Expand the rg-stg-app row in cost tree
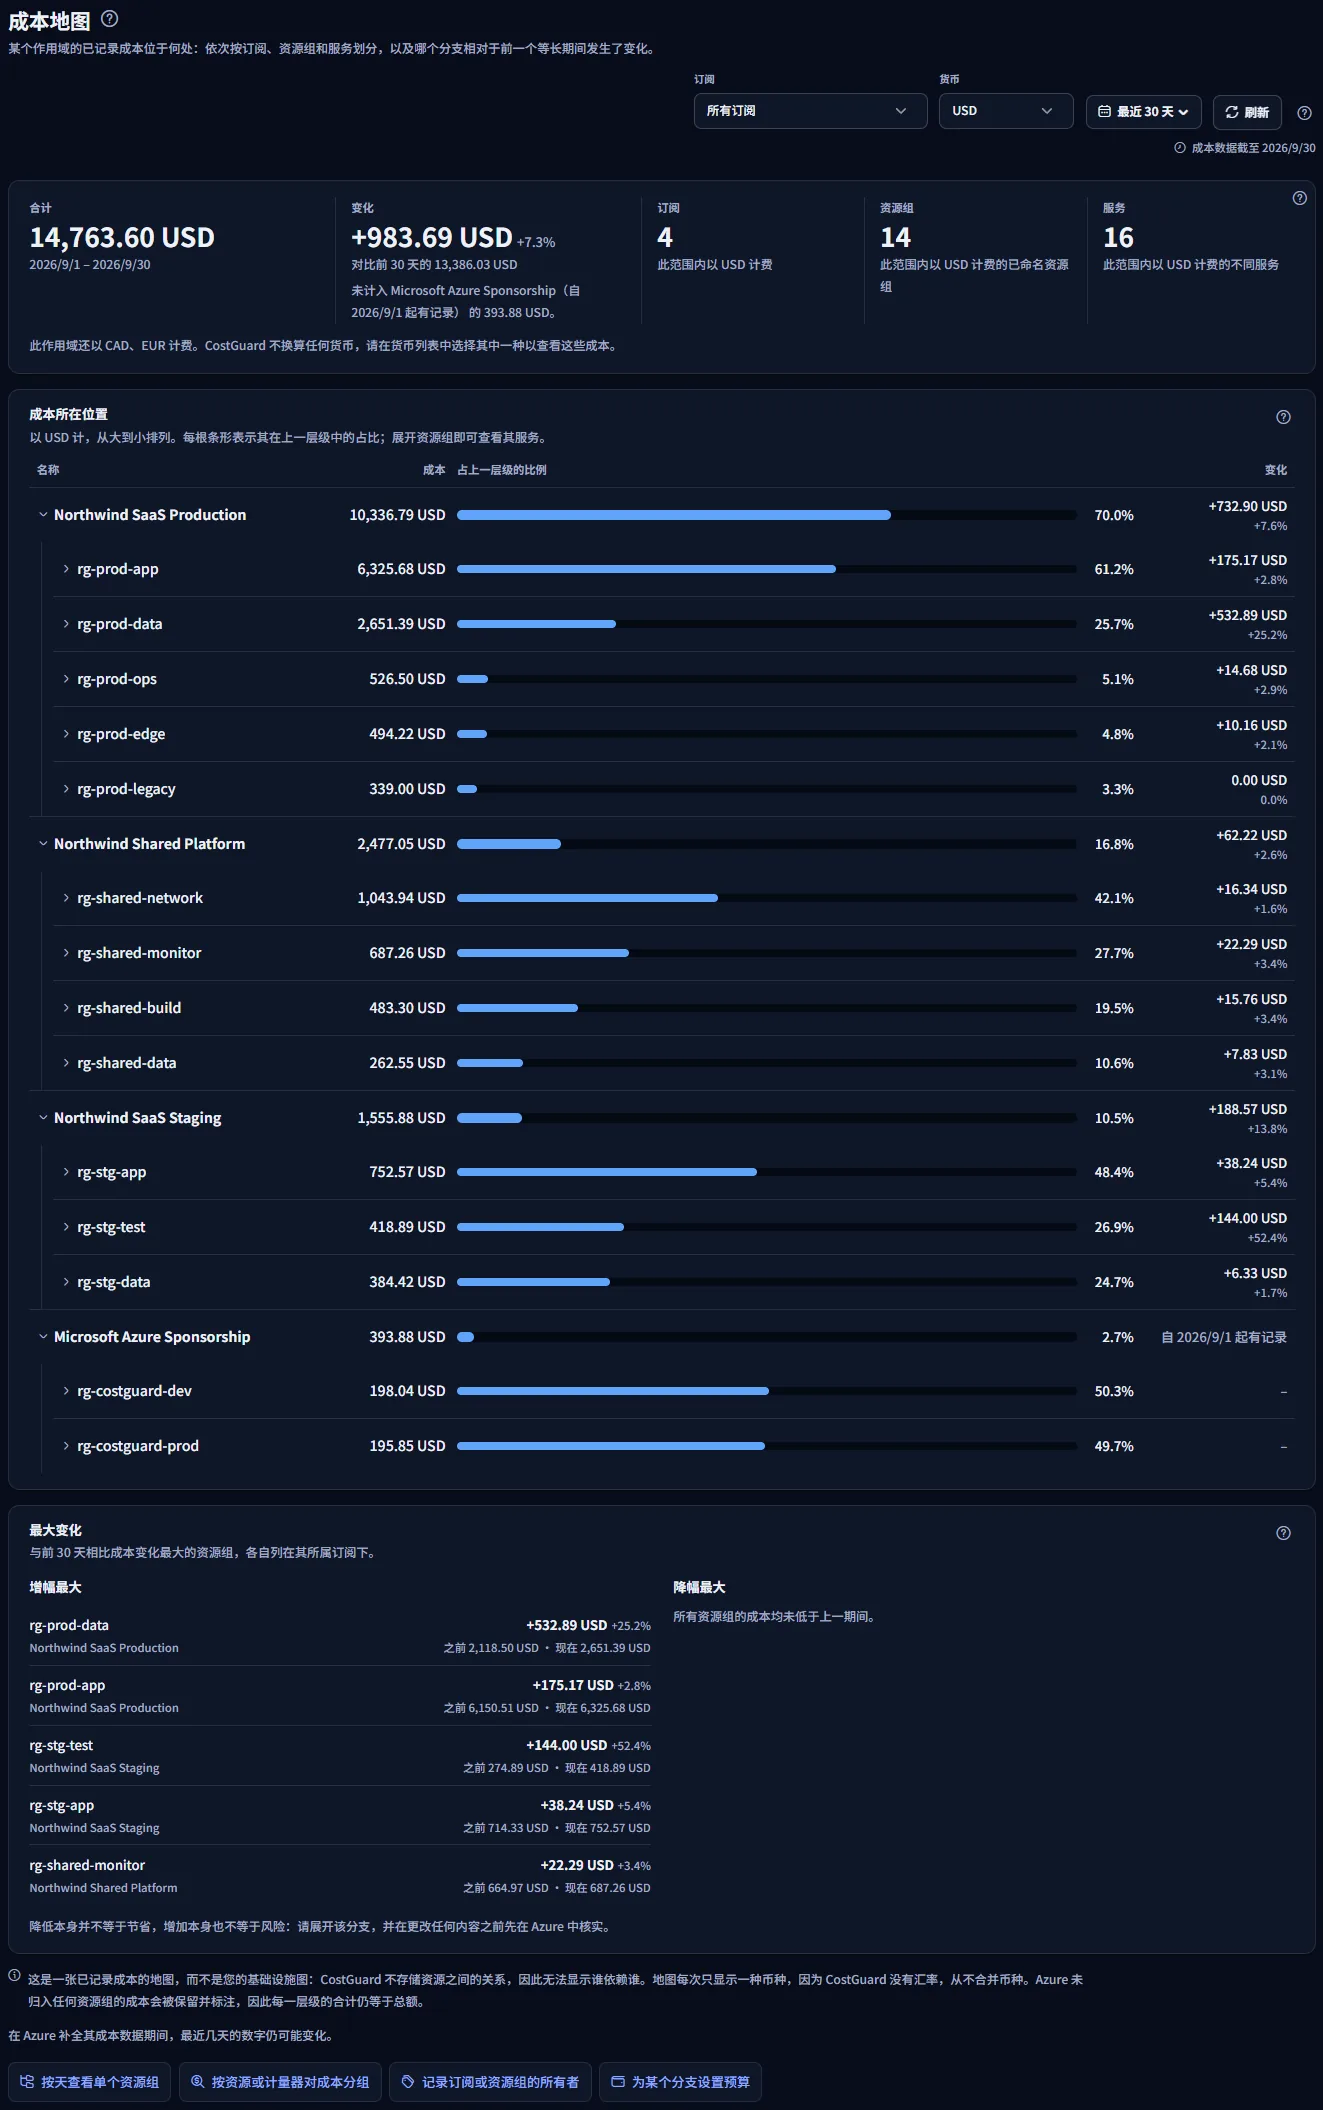The height and width of the screenshot is (2110, 1323). (x=66, y=1172)
